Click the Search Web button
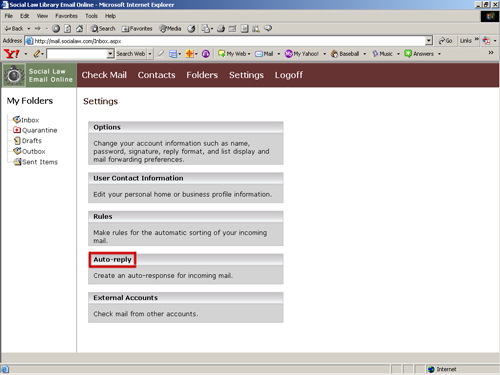The image size is (500, 375). click(x=131, y=54)
